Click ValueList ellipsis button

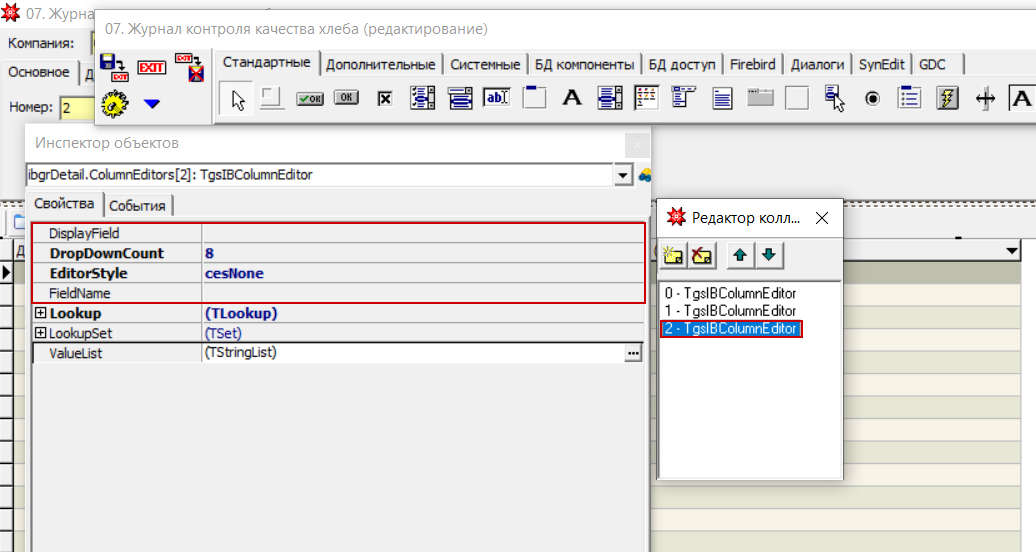(632, 353)
